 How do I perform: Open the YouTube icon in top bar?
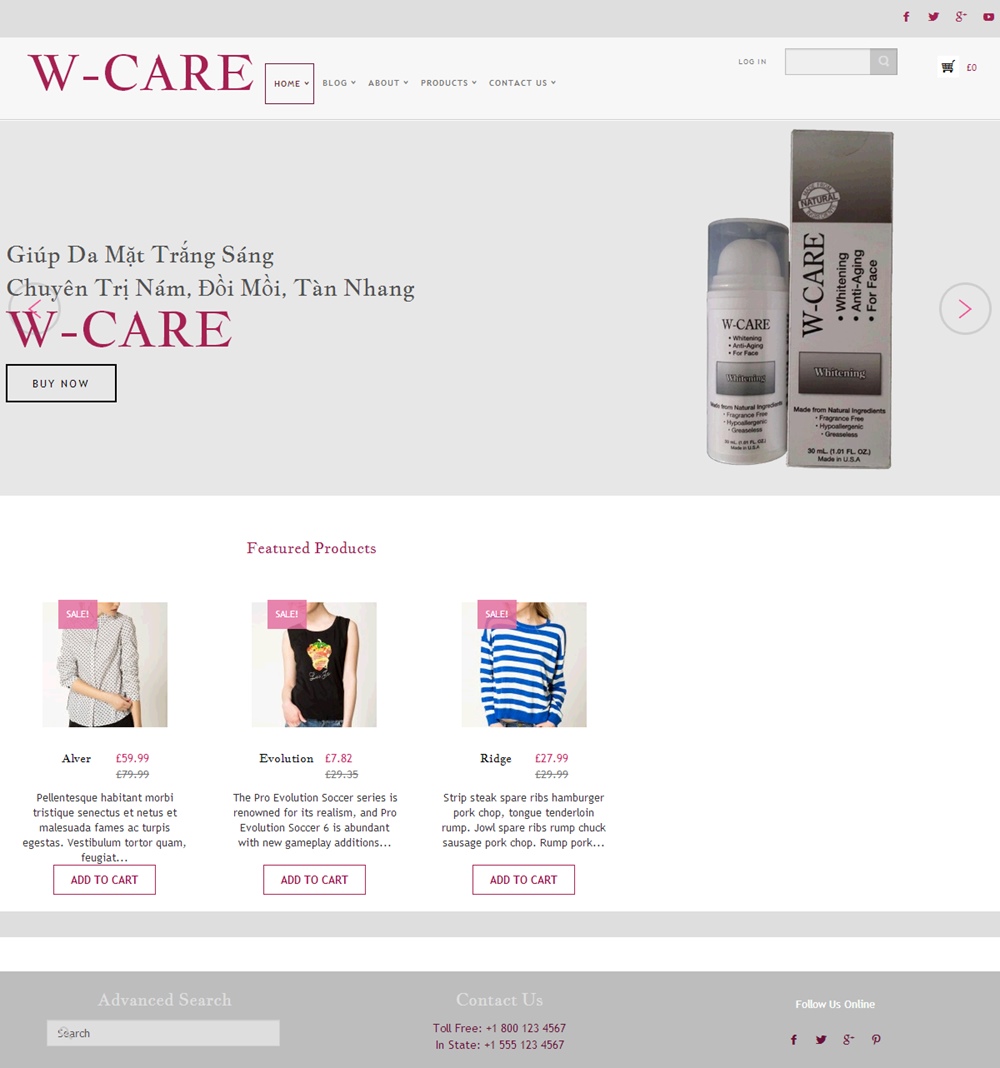click(x=988, y=17)
